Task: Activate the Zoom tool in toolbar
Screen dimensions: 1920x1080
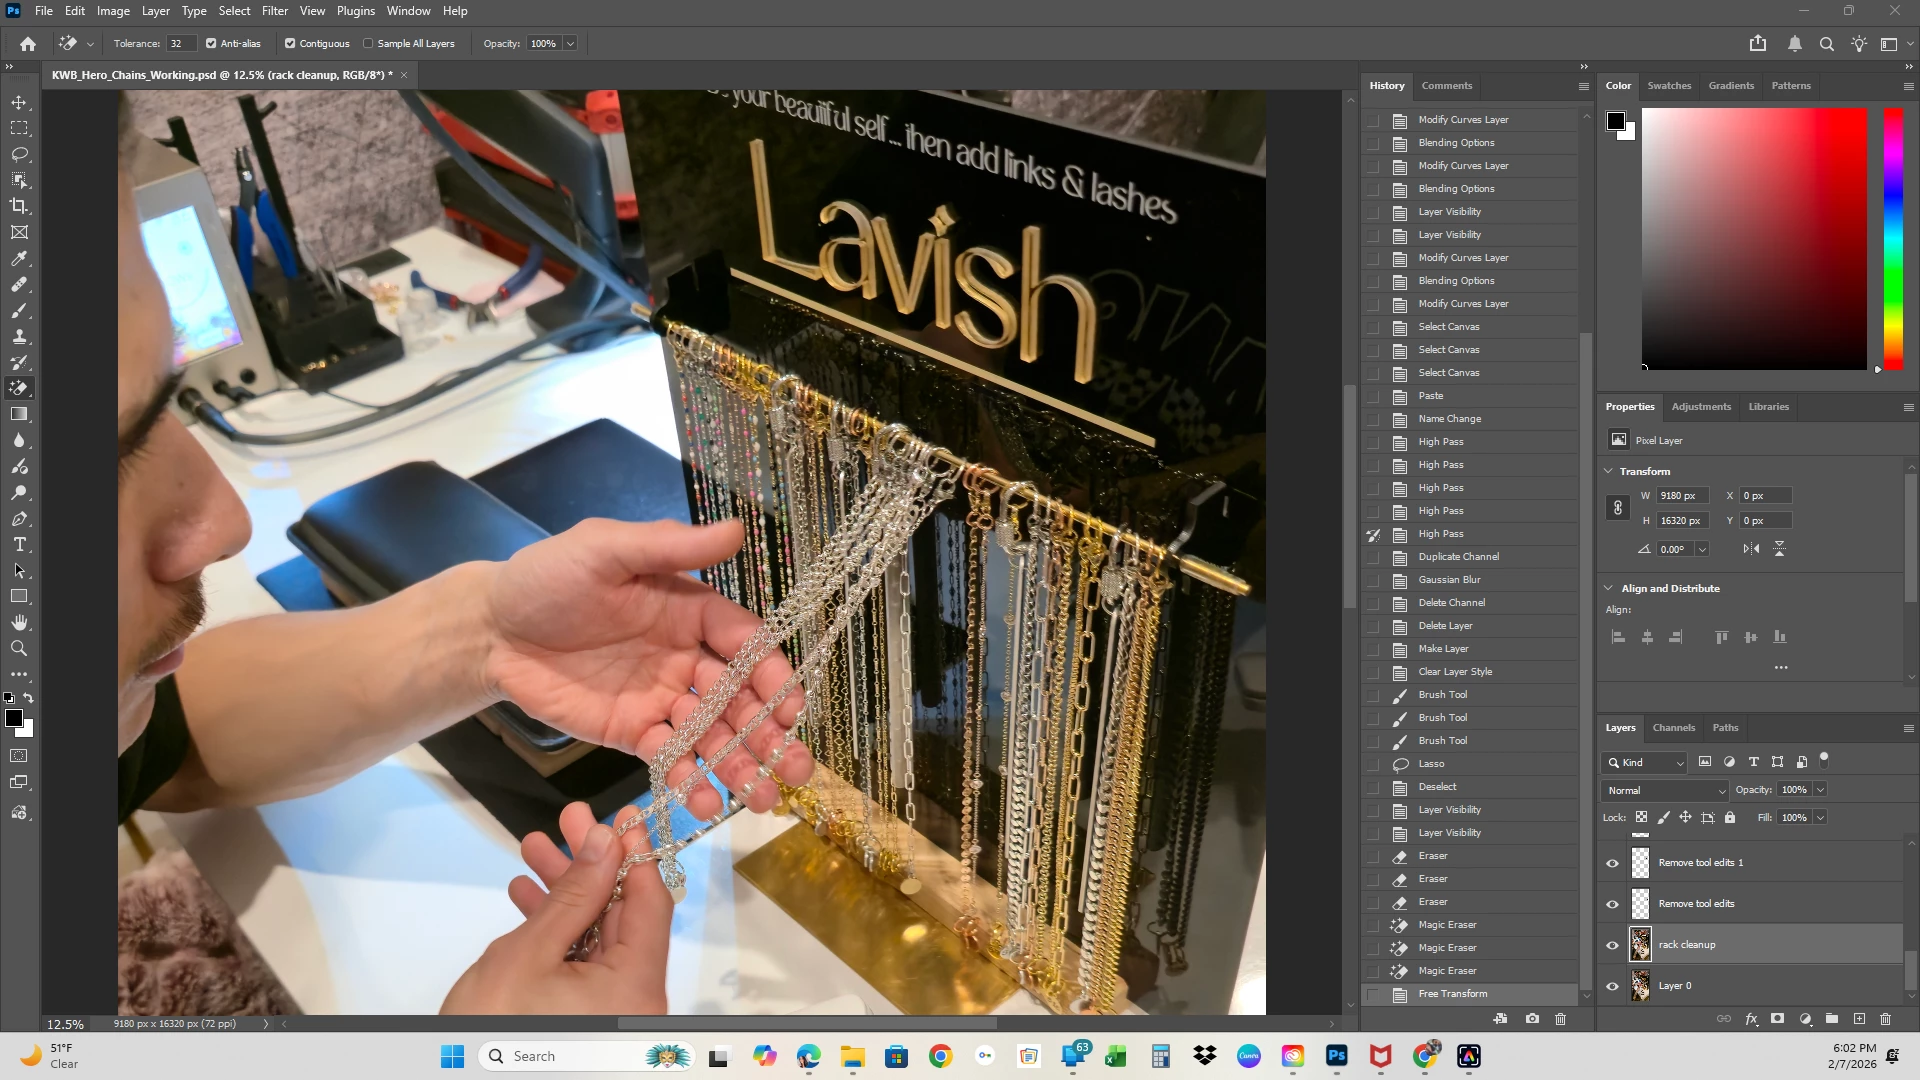Action: point(19,649)
